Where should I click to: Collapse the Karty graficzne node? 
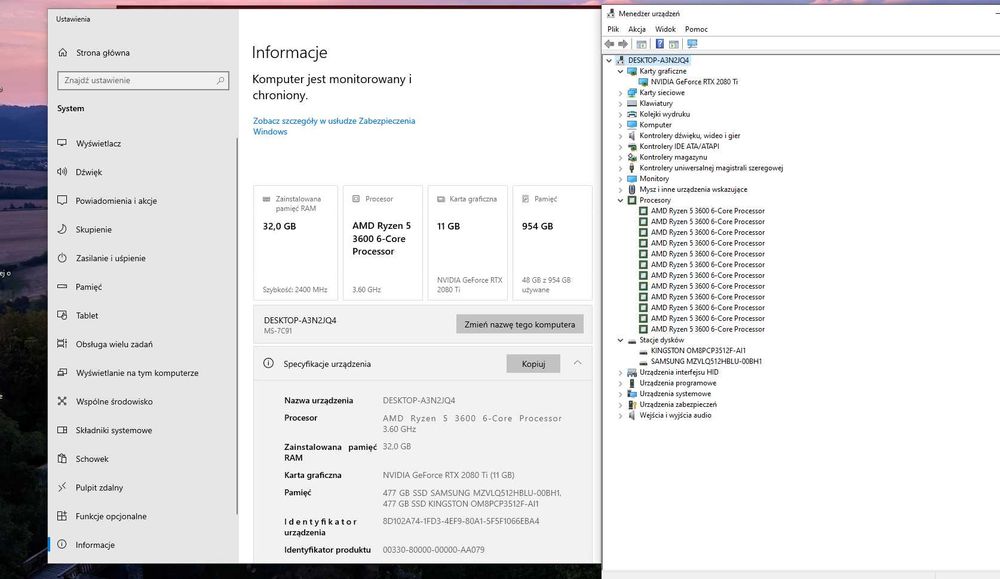(x=620, y=71)
